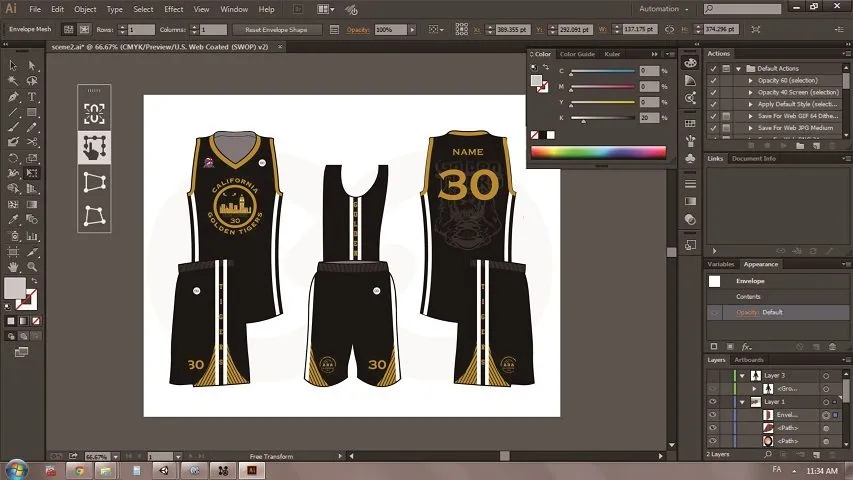Select the Eyedropper tool
Screen dimensions: 853x480
click(13, 219)
